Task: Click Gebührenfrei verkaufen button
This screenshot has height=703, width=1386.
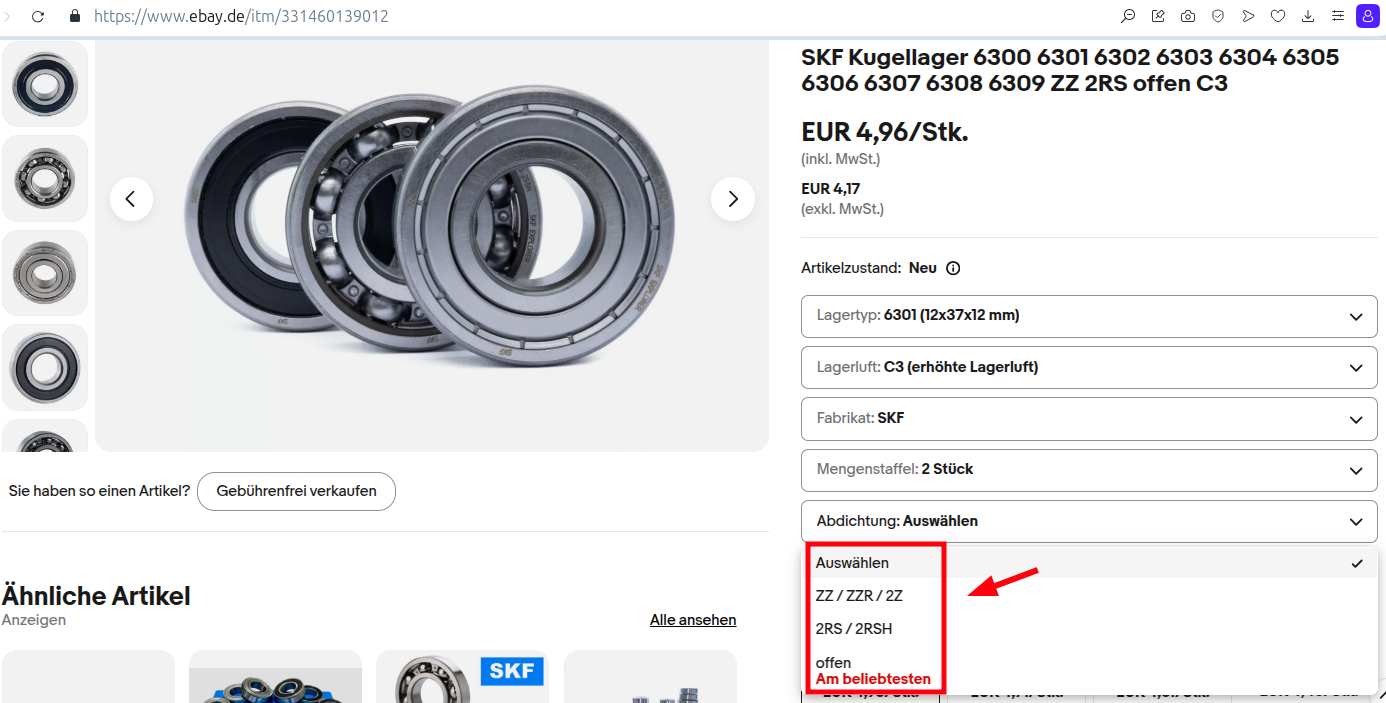Action: 296,491
